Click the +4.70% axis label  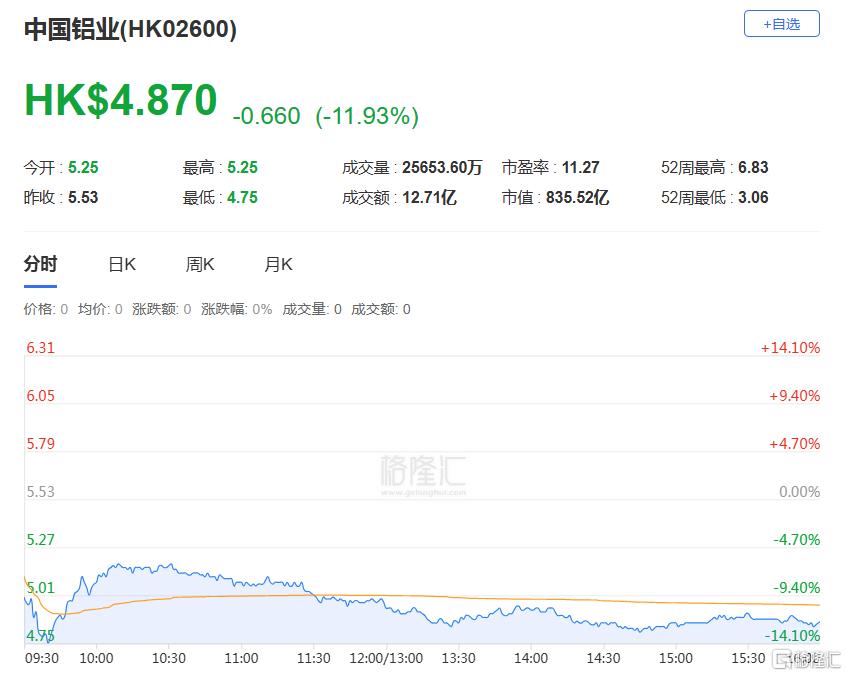coord(795,444)
